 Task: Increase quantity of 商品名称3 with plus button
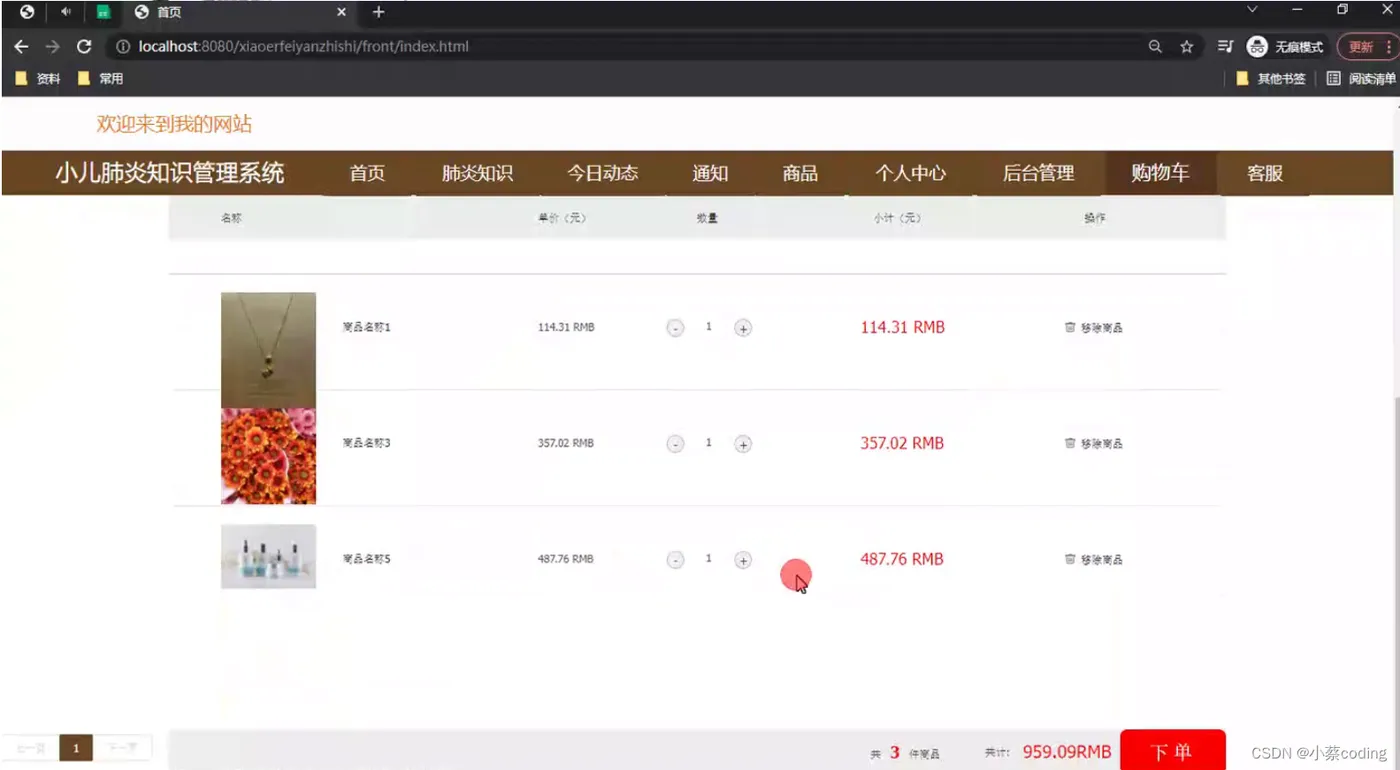[743, 444]
